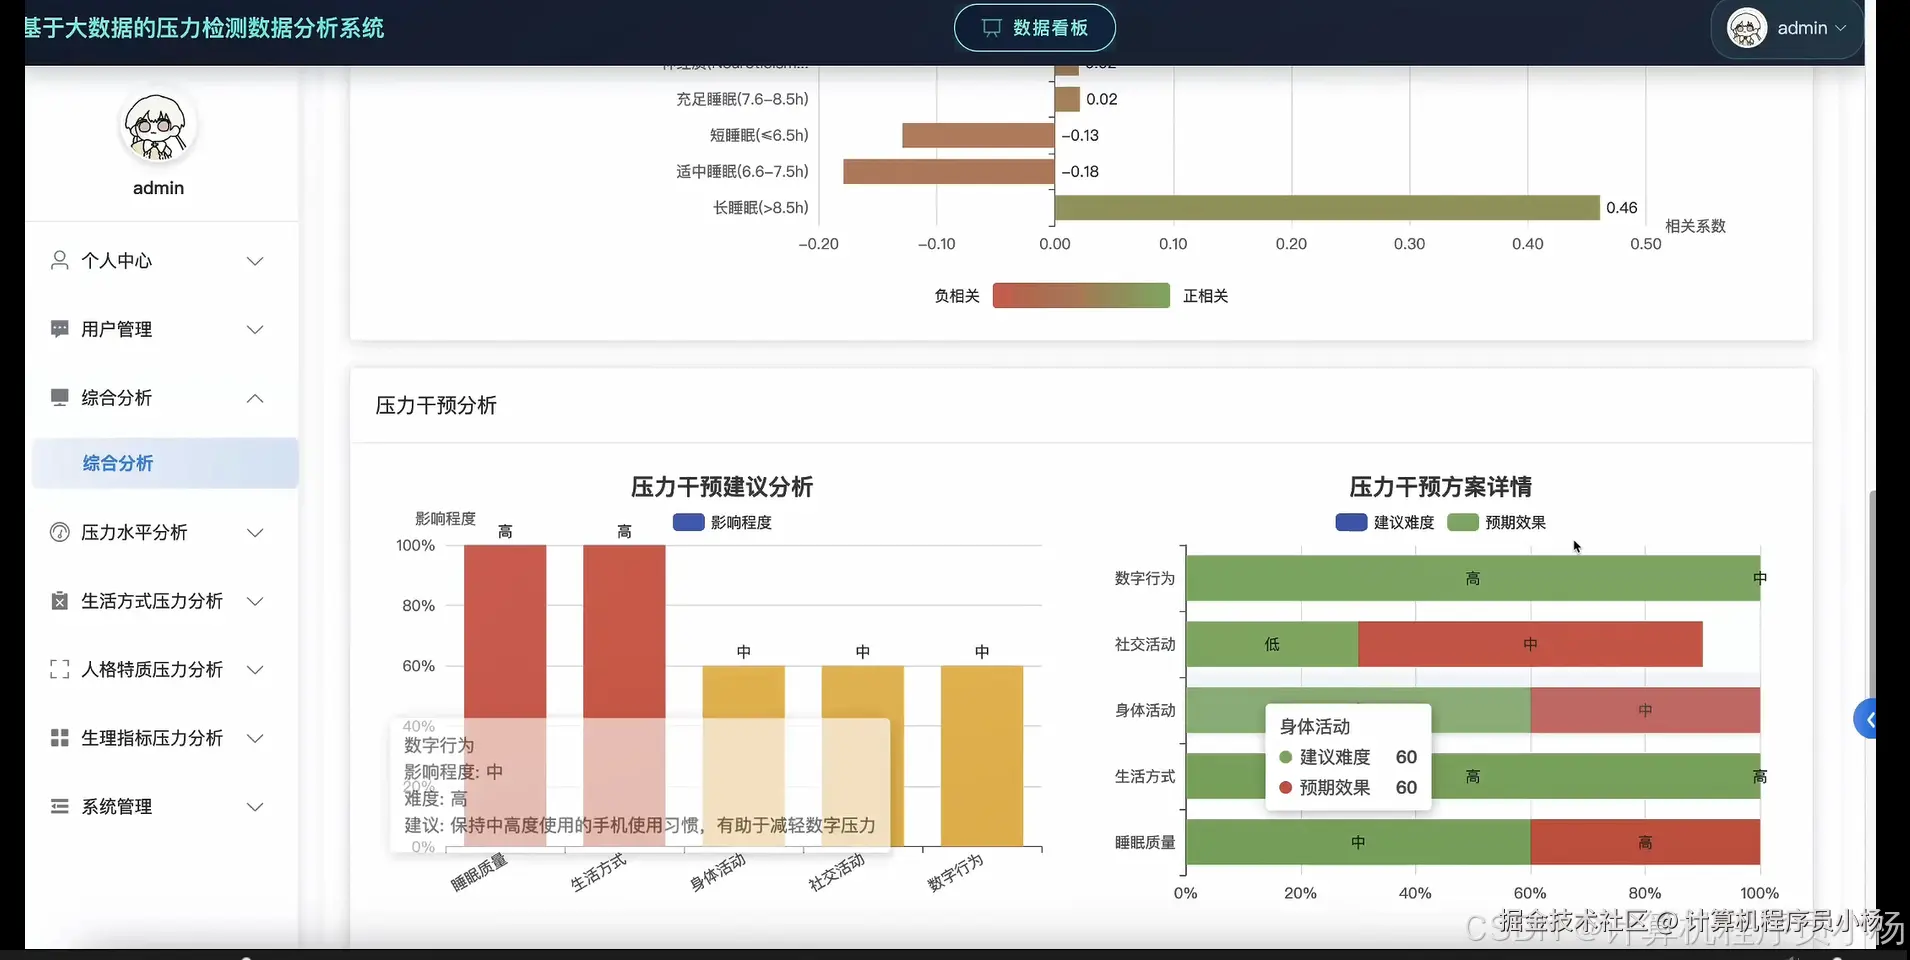Click the system title 基于大数据的压力检测数据分析系统
The height and width of the screenshot is (960, 1910).
coord(204,28)
